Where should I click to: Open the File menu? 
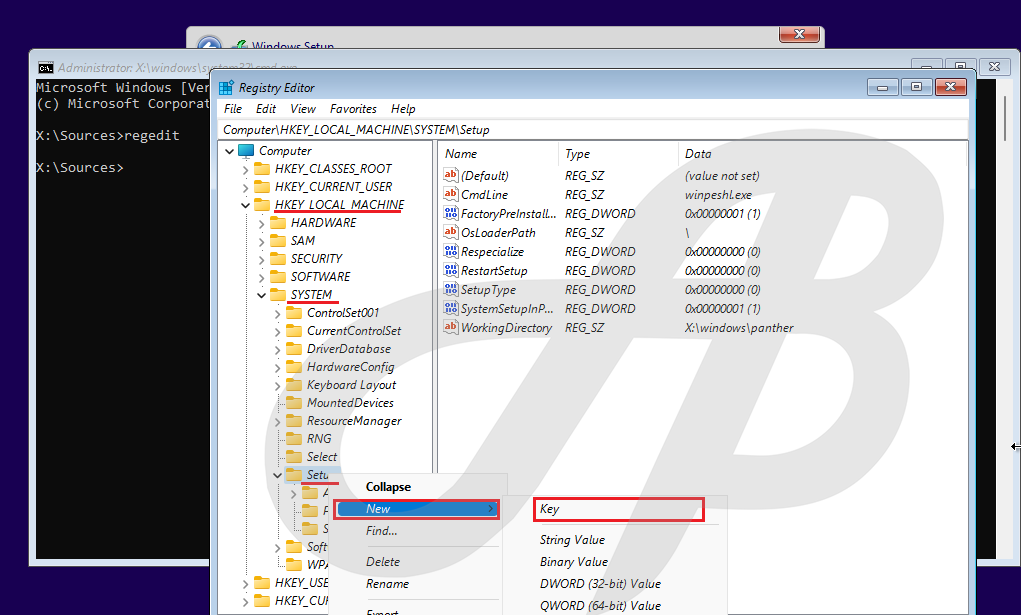tap(232, 109)
